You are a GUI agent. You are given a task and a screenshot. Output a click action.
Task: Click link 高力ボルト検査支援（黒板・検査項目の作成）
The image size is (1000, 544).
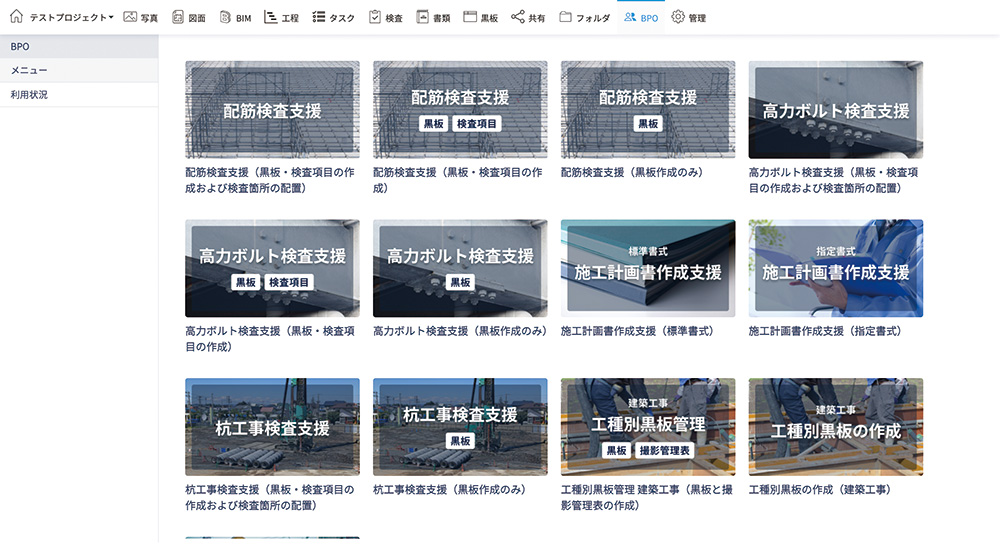[x=270, y=339]
